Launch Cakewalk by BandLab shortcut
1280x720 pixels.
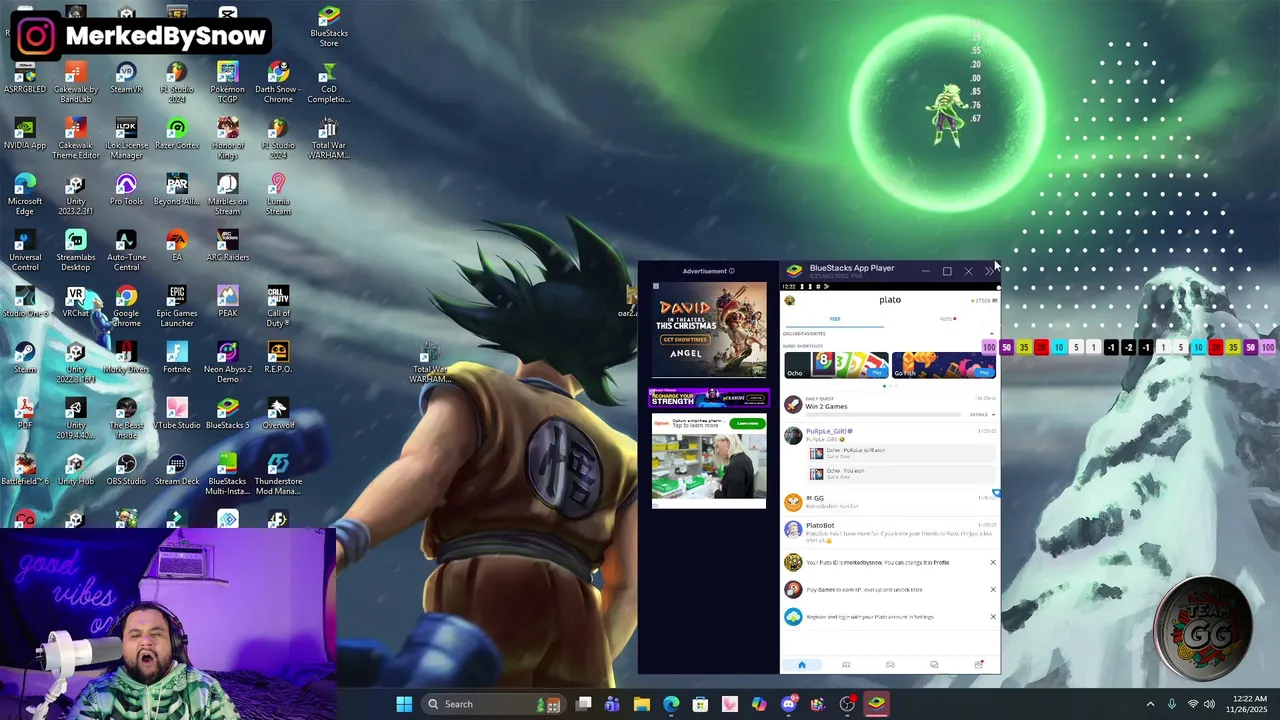pyautogui.click(x=76, y=83)
